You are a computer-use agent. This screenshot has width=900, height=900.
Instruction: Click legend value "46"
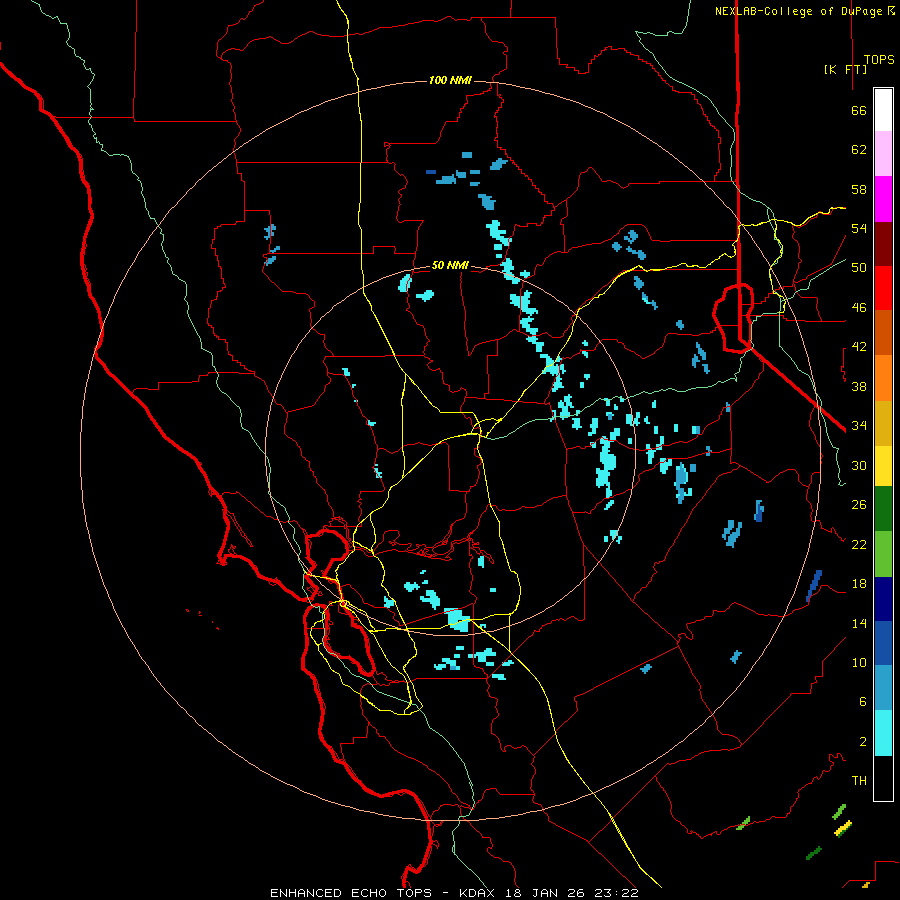pos(859,308)
